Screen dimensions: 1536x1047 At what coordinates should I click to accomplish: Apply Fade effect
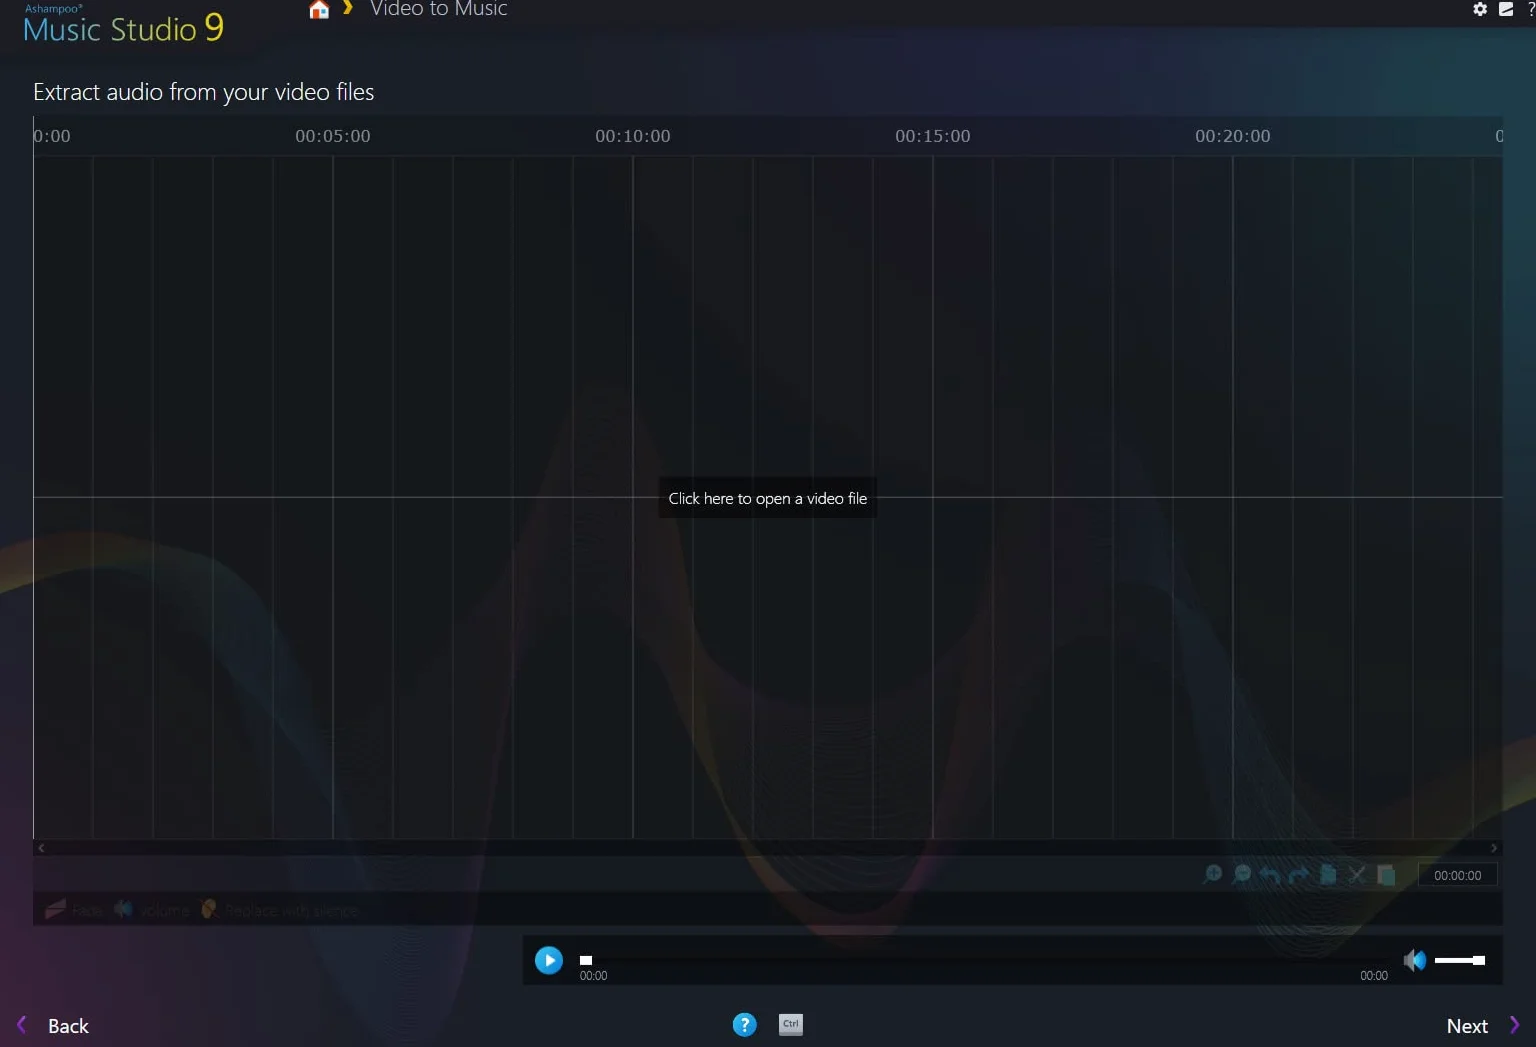pyautogui.click(x=74, y=910)
